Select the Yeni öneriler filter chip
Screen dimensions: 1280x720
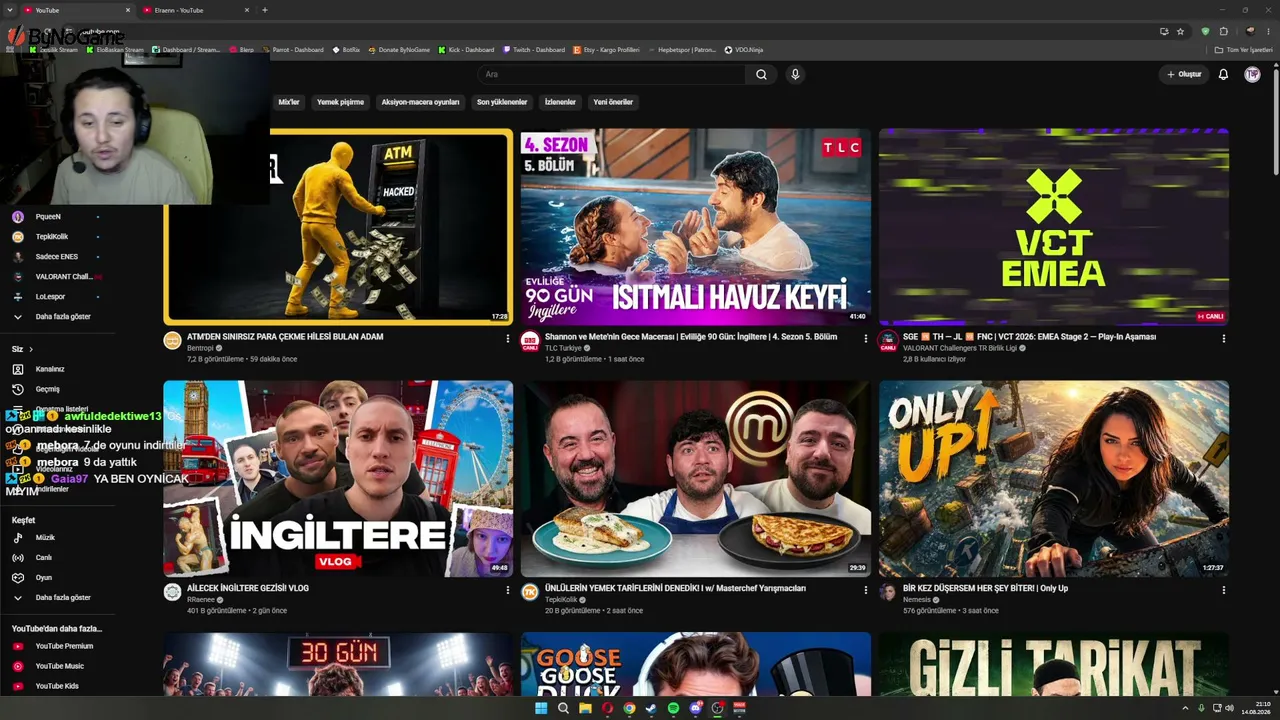pos(613,102)
